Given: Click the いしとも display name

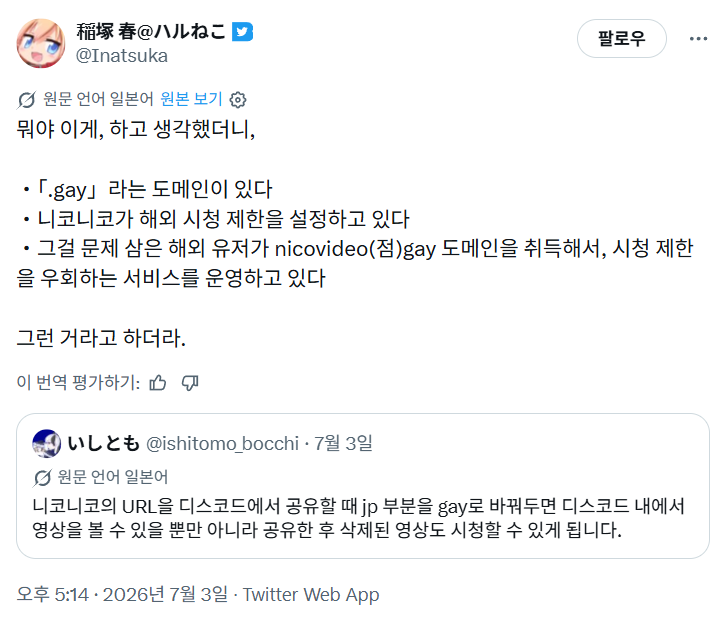Looking at the screenshot, I should point(103,444).
